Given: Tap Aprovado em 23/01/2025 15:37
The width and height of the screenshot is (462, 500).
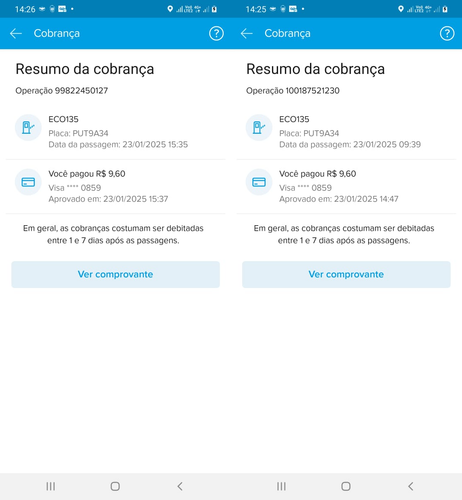Looking at the screenshot, I should tap(108, 199).
